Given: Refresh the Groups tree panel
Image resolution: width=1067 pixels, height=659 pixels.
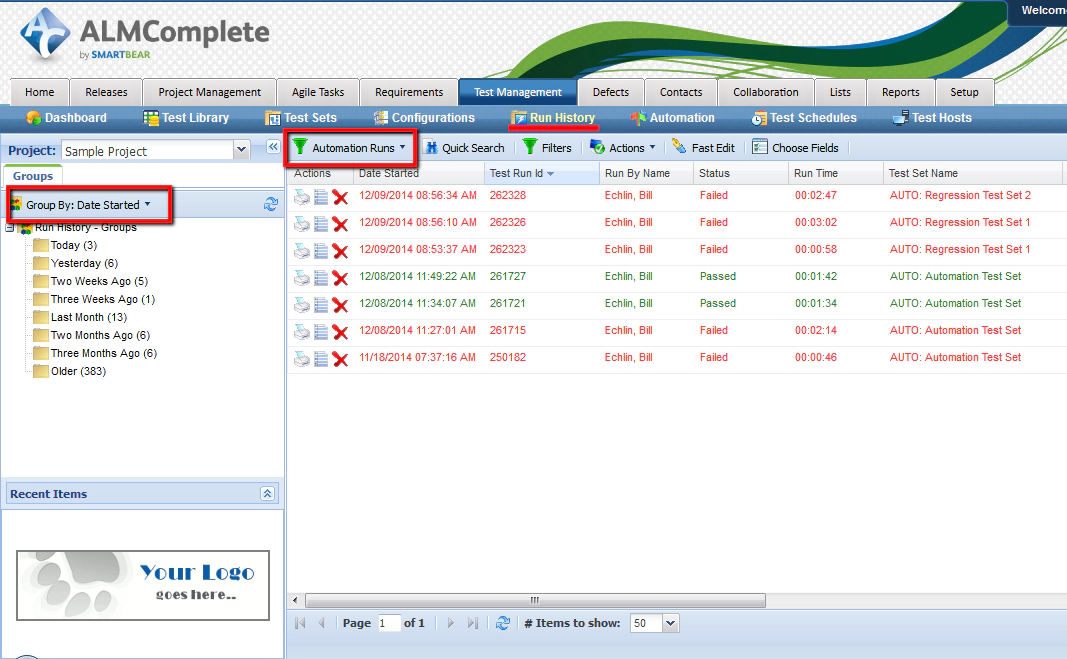Looking at the screenshot, I should 270,205.
